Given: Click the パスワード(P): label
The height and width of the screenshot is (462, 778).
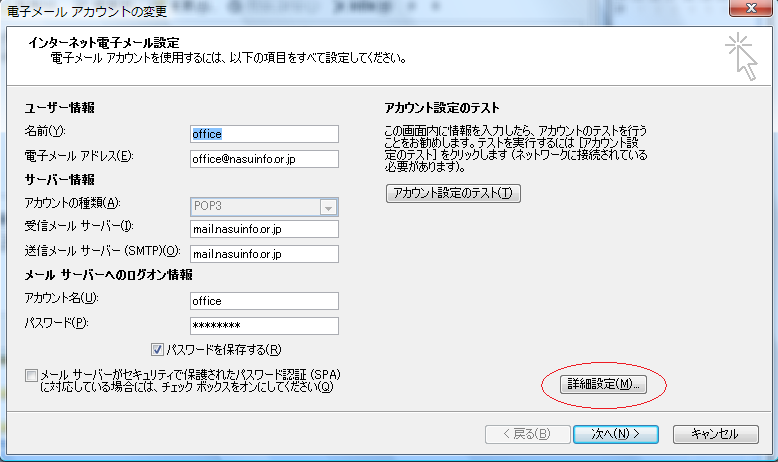Looking at the screenshot, I should (x=57, y=323).
